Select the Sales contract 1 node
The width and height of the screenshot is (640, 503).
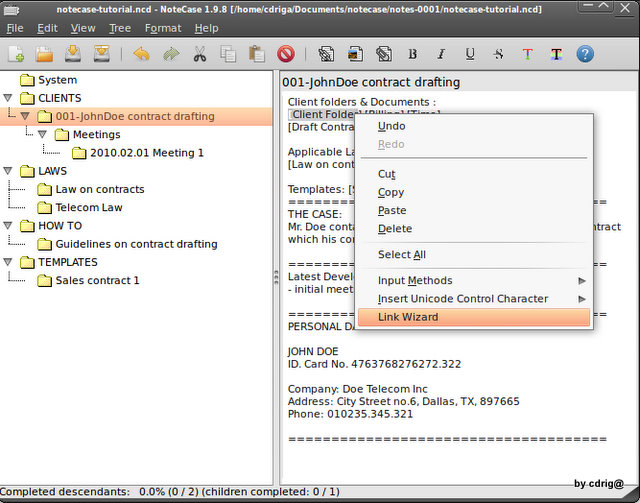click(97, 280)
